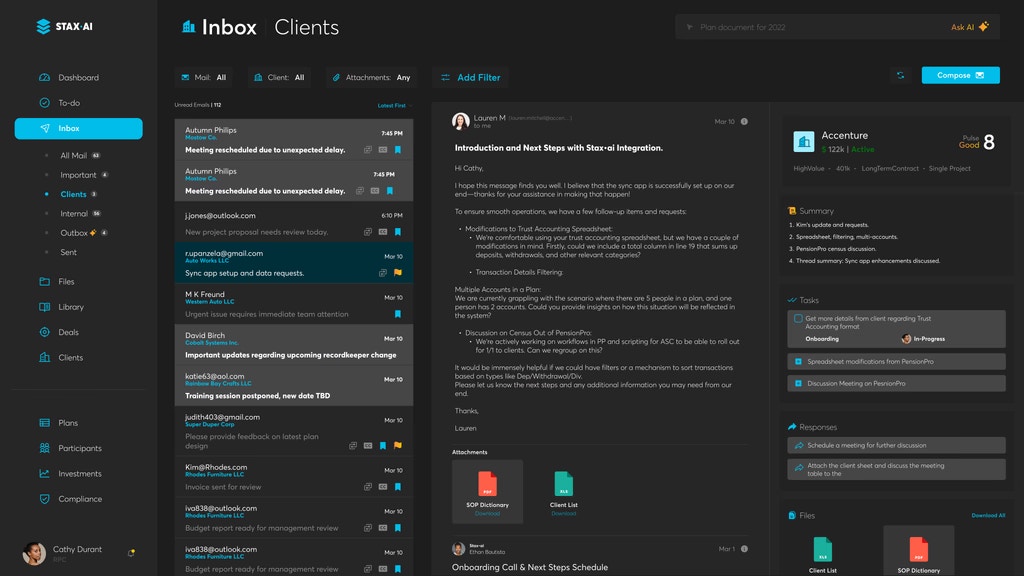Click the notification bell next to Cathy Durant
The image size is (1024, 576).
click(131, 552)
